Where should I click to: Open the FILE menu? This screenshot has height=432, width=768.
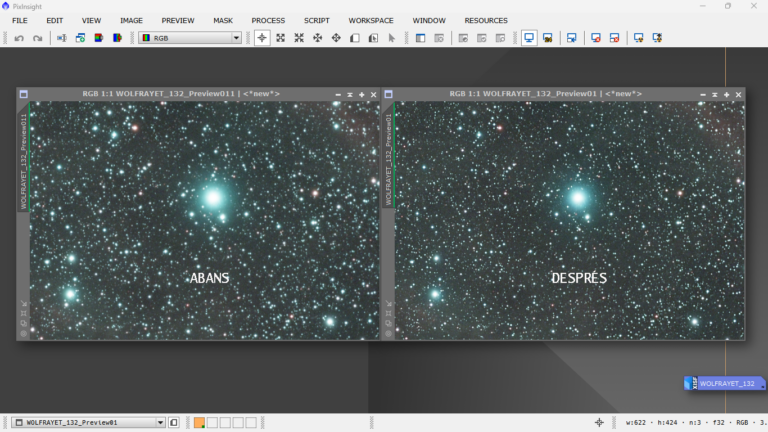coord(20,21)
